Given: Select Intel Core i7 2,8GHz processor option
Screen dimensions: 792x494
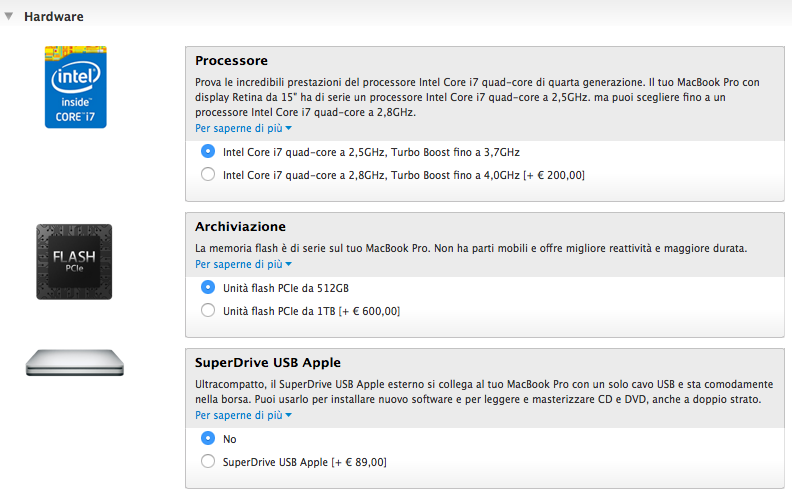Looking at the screenshot, I should (x=208, y=174).
